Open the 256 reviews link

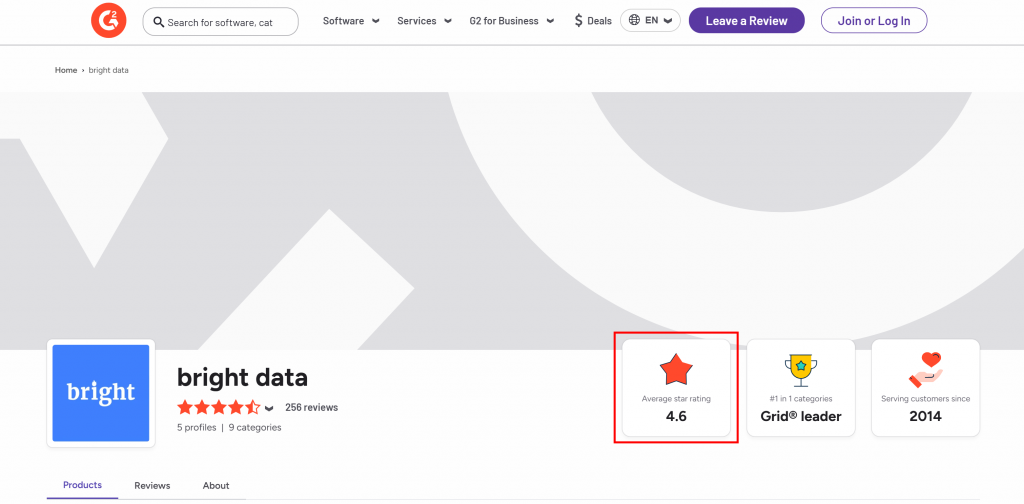(x=311, y=408)
